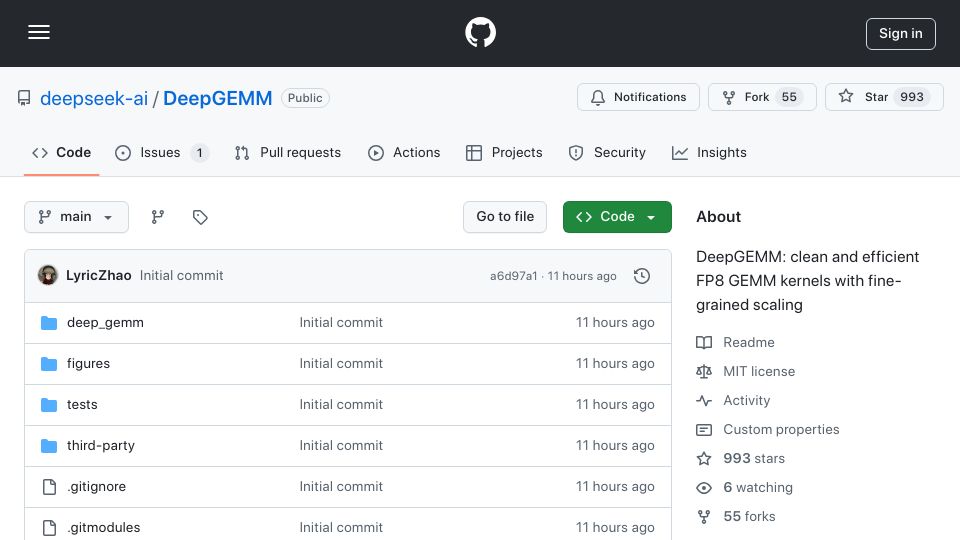Open the figures folder
This screenshot has width=960, height=540.
tap(88, 364)
